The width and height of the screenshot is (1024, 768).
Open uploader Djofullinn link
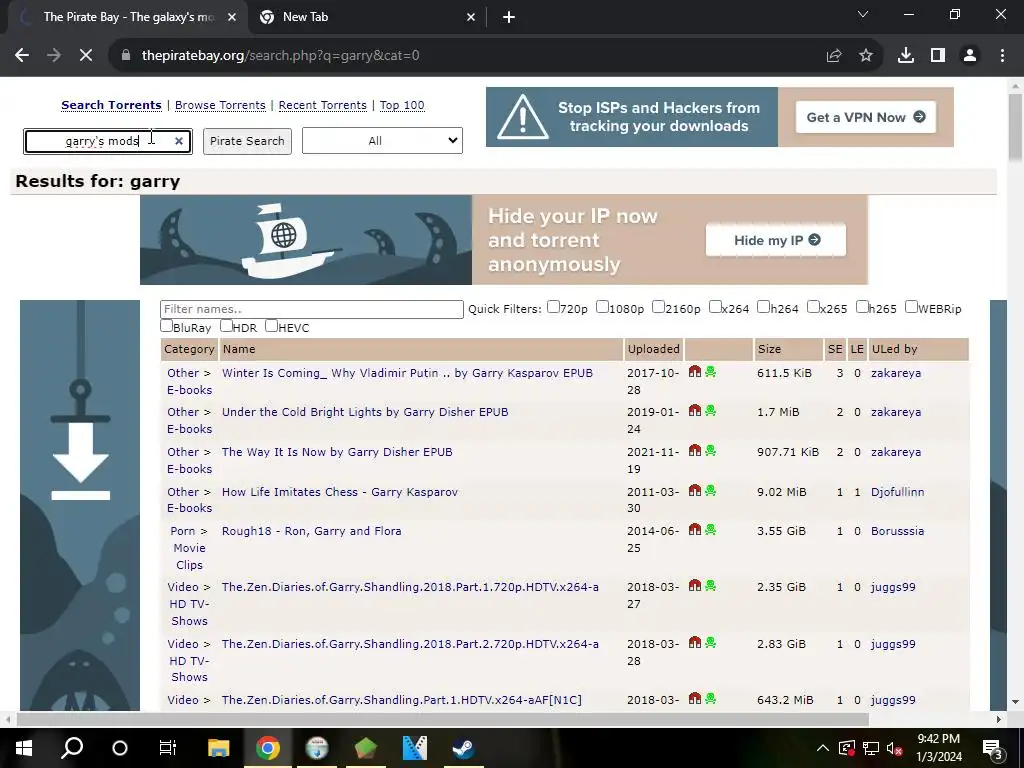tap(897, 492)
